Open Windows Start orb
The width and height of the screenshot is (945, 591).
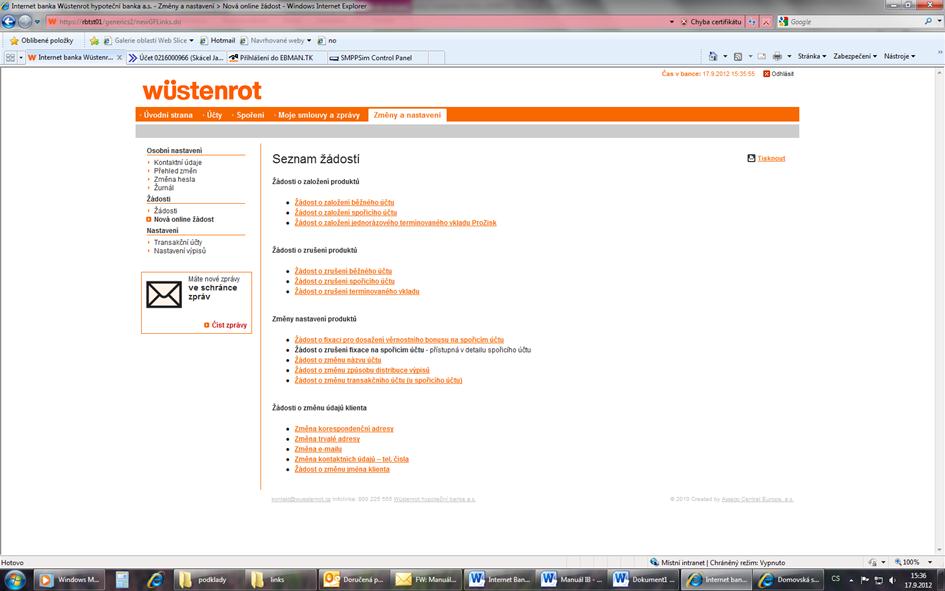point(14,580)
